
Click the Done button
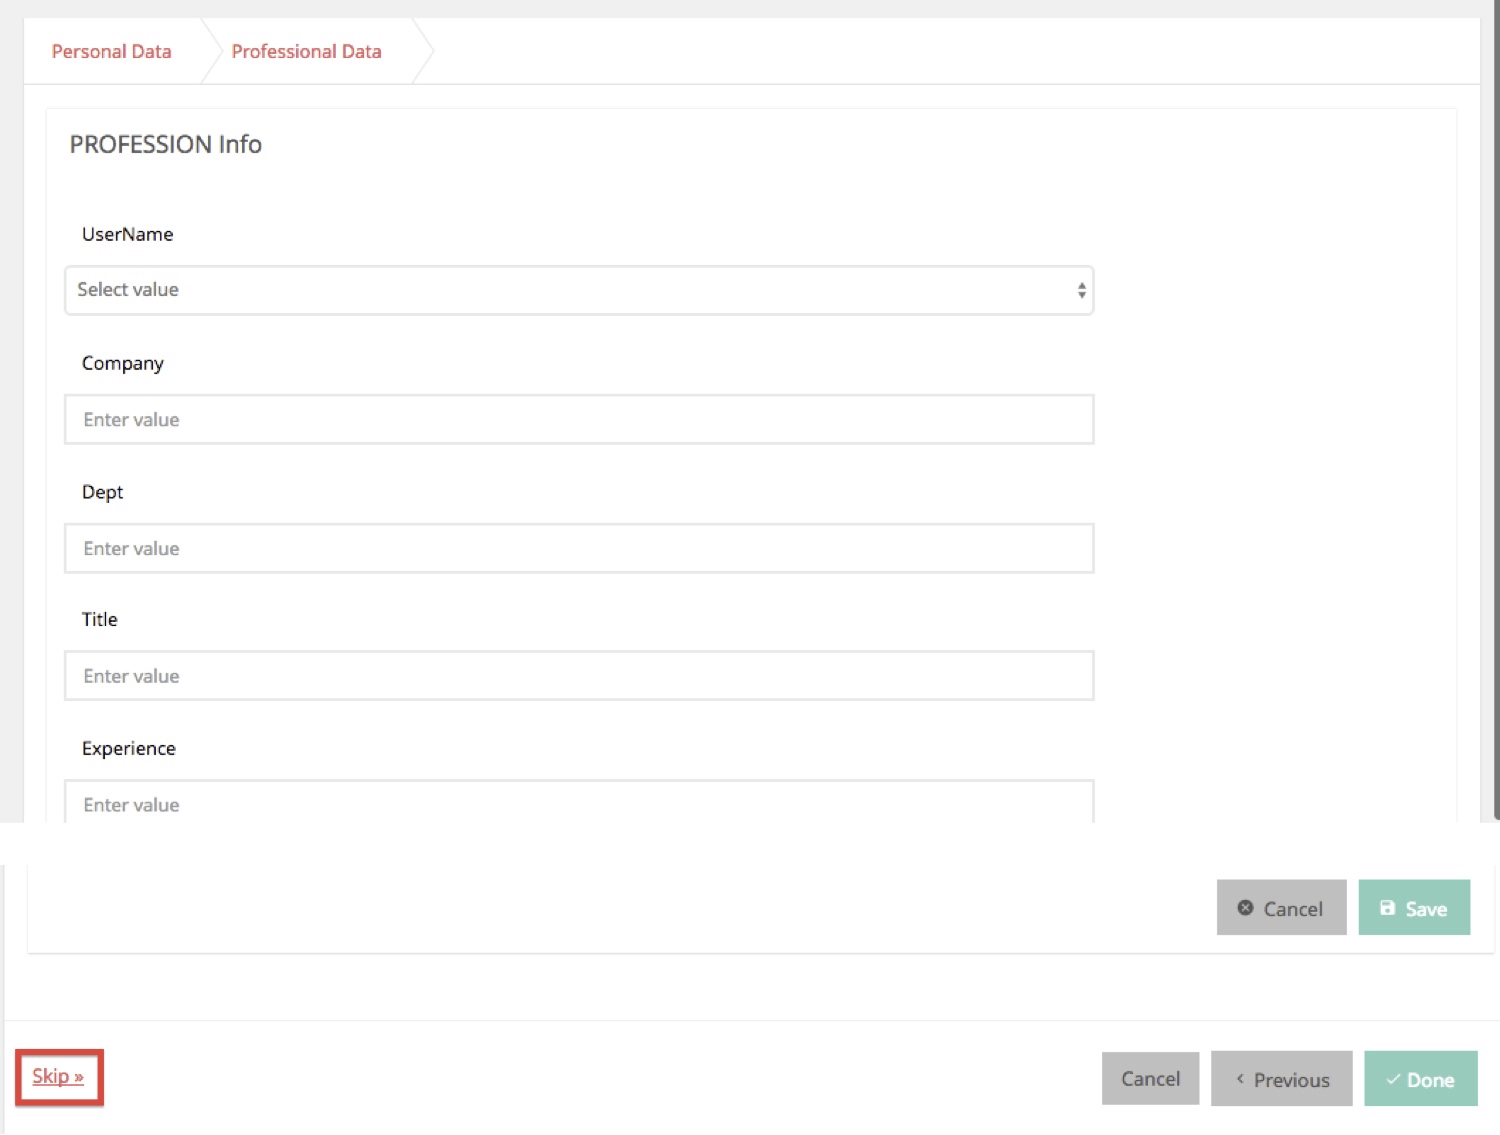[1420, 1079]
